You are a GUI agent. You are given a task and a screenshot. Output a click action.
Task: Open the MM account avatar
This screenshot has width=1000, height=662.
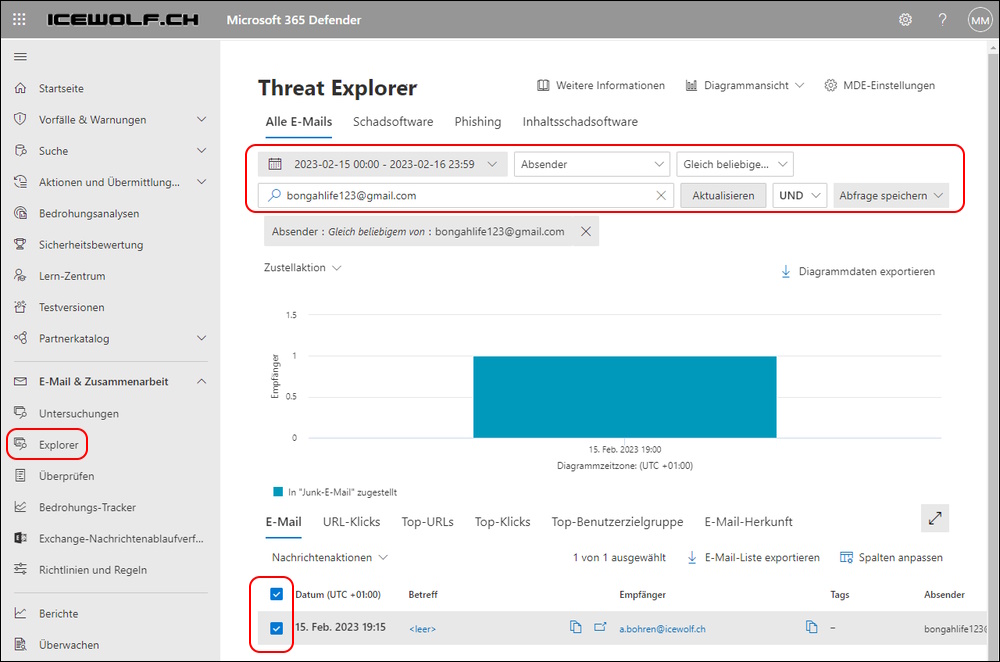pyautogui.click(x=980, y=20)
